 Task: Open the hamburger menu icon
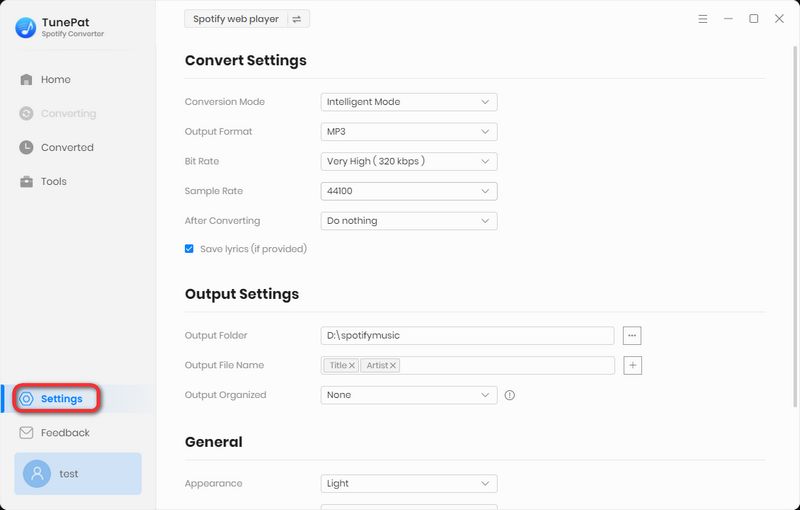tap(703, 19)
